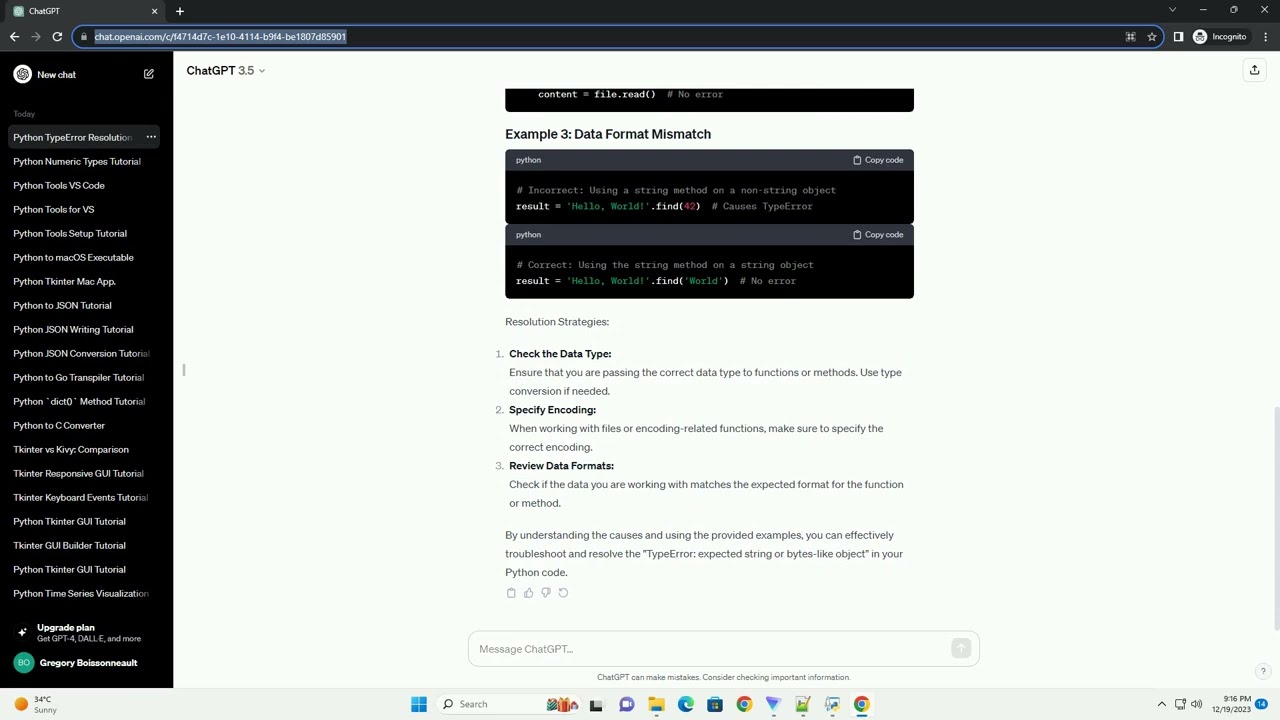Select the Python TypeError Resolution chat
This screenshot has height=720, width=1280.
coord(72,137)
